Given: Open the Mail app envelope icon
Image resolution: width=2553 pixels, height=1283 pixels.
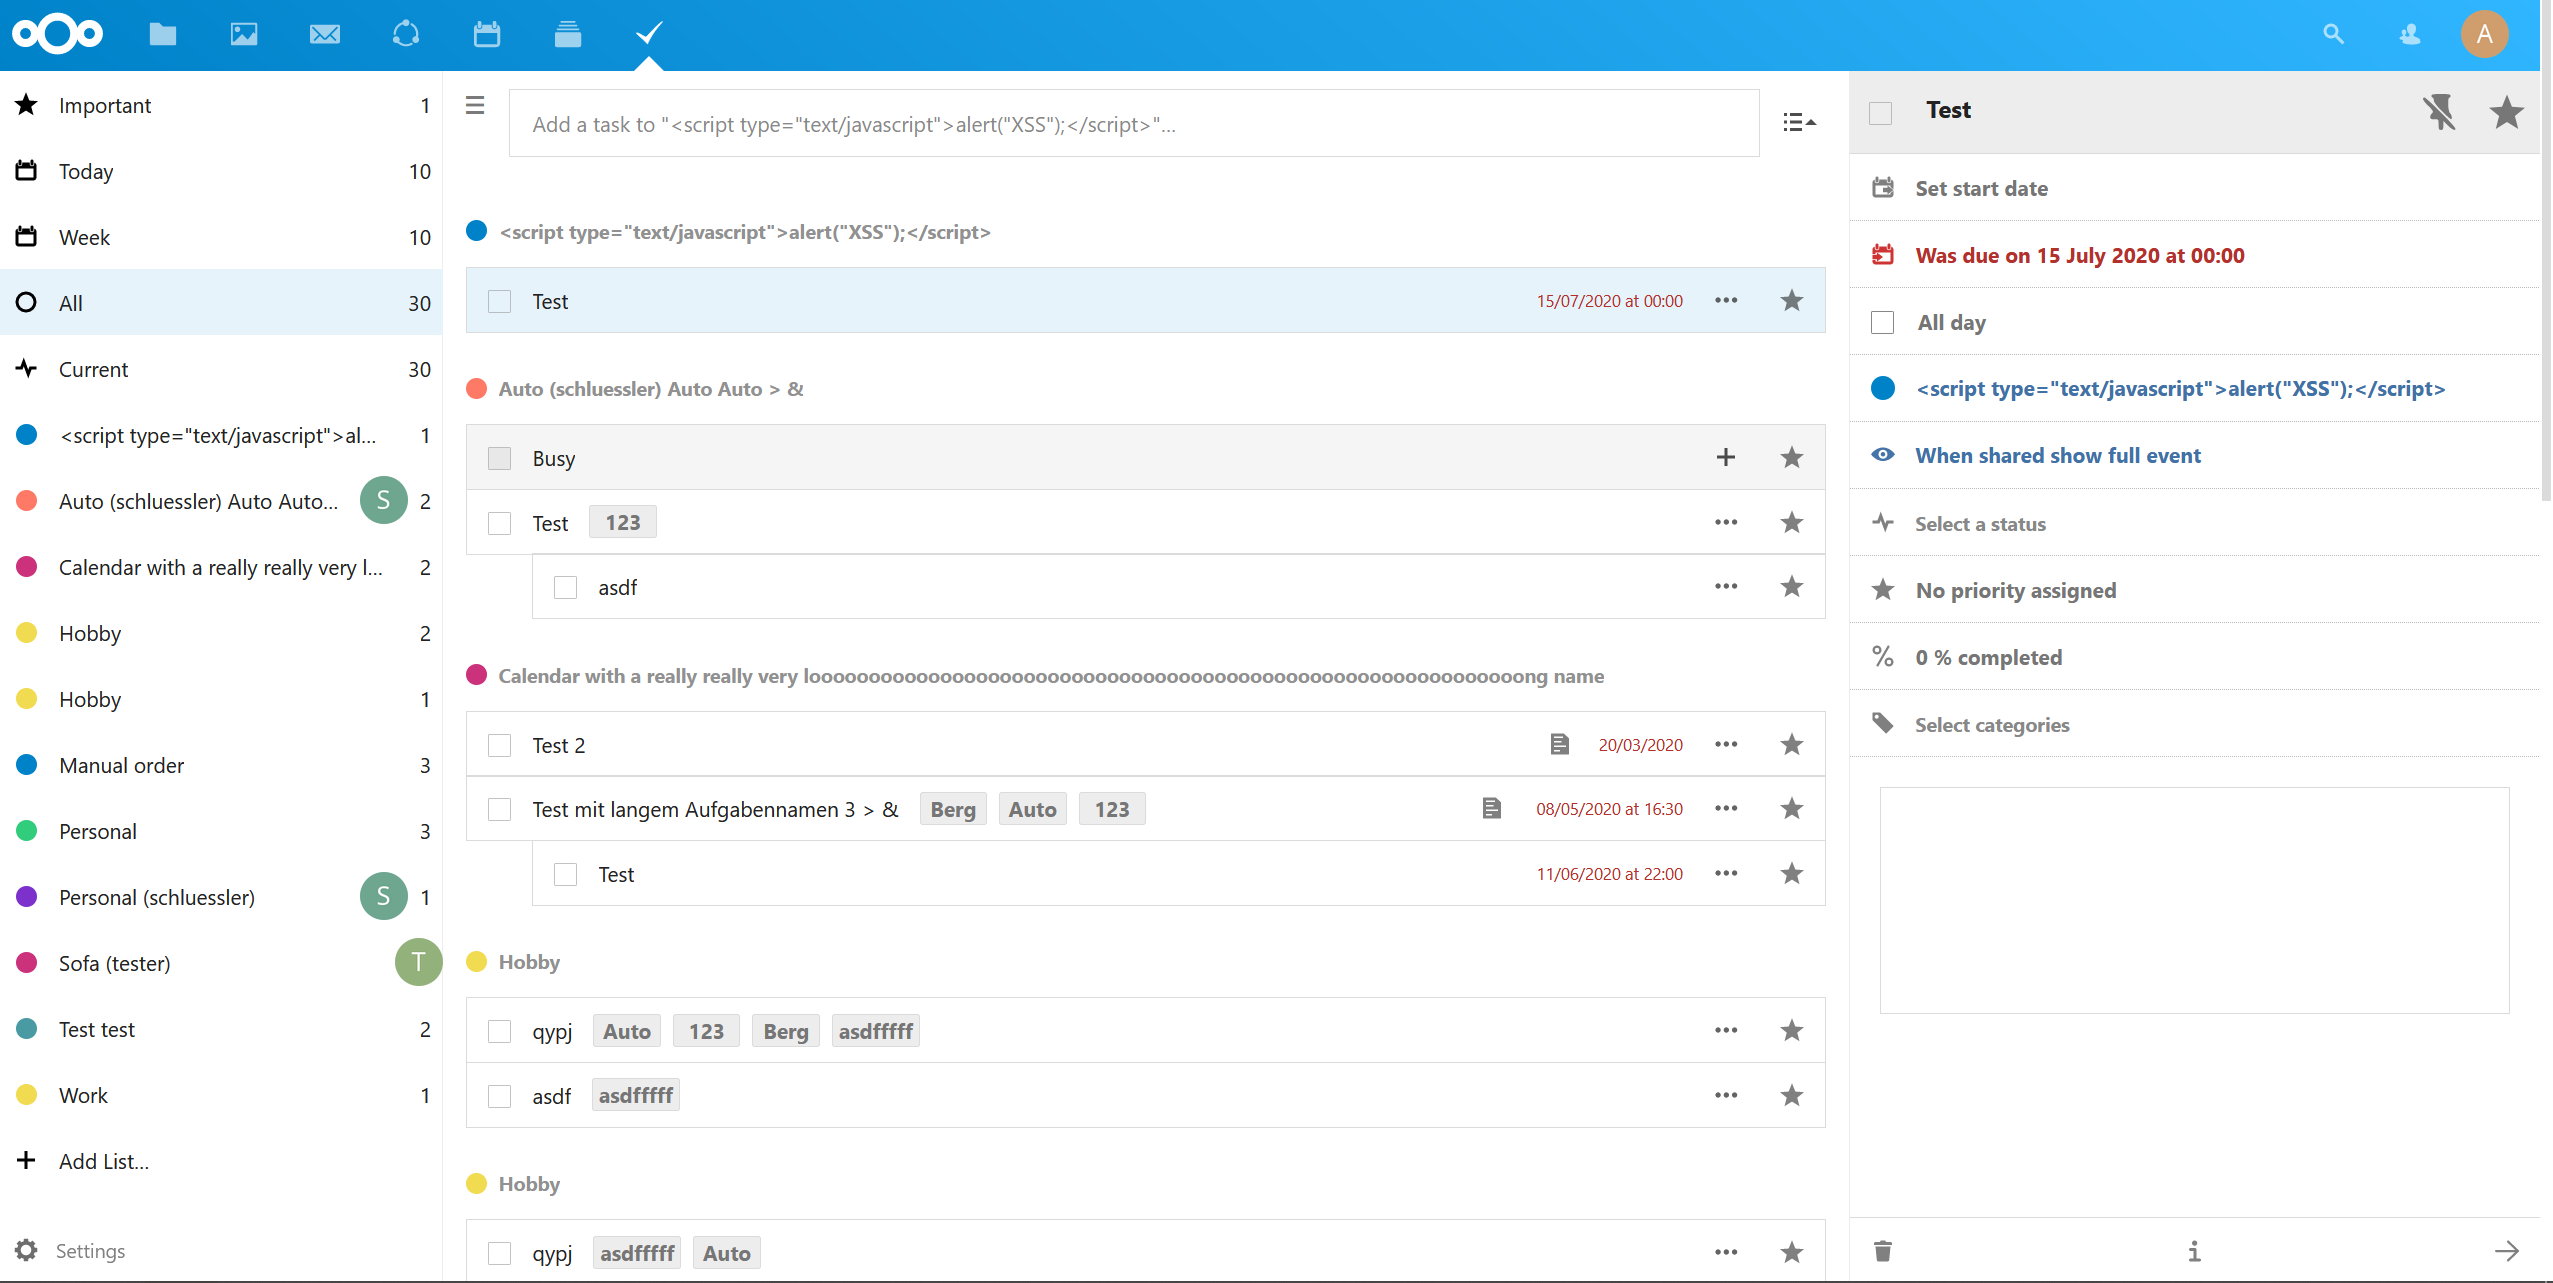Looking at the screenshot, I should click(325, 34).
